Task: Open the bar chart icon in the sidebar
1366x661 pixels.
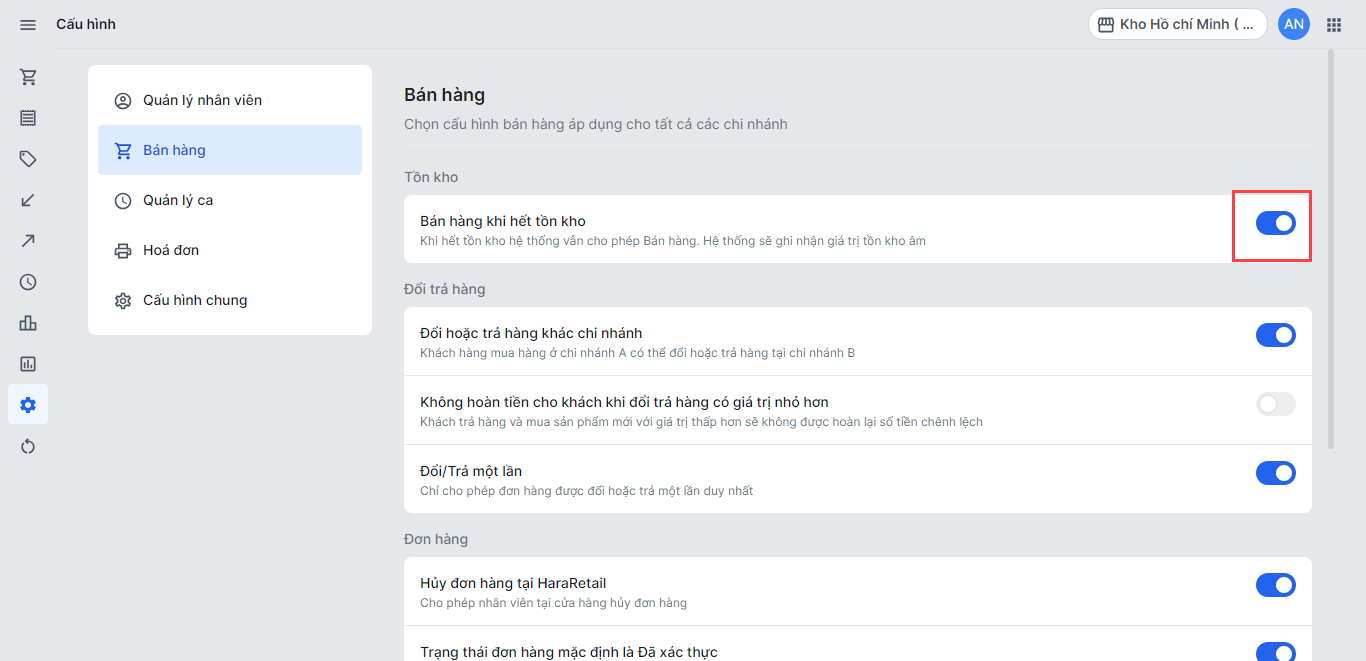Action: coord(28,323)
